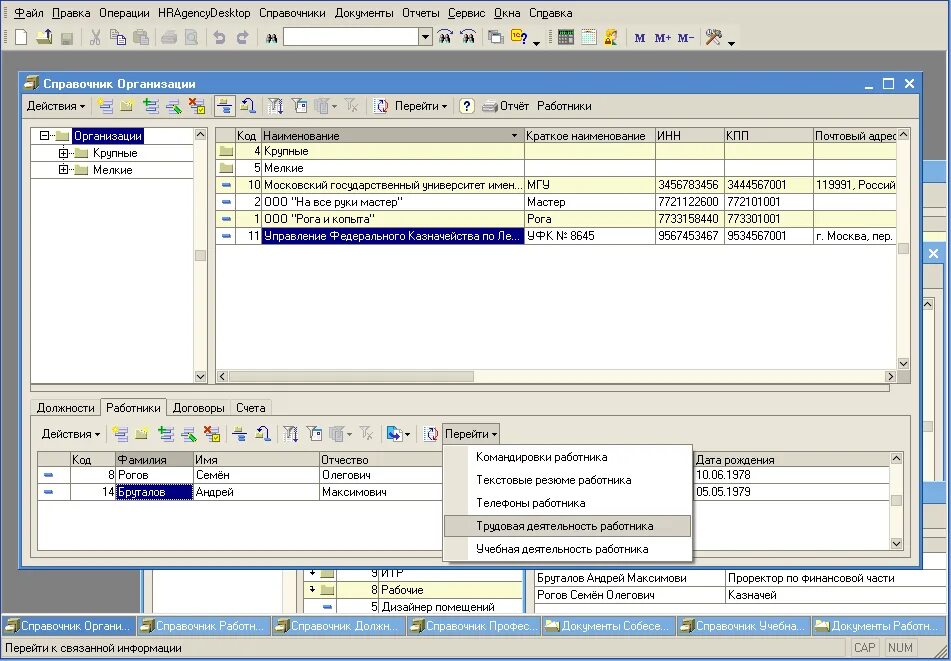Open the calendar icon in main toolbar
This screenshot has width=951, height=661.
[588, 37]
